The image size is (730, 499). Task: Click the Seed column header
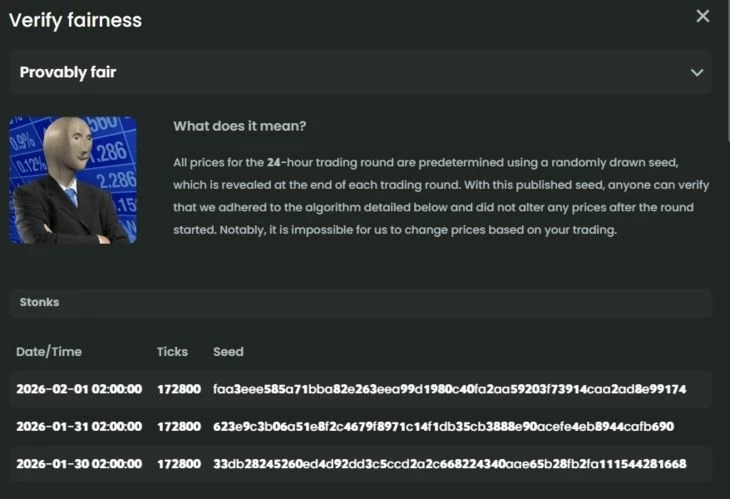(228, 352)
